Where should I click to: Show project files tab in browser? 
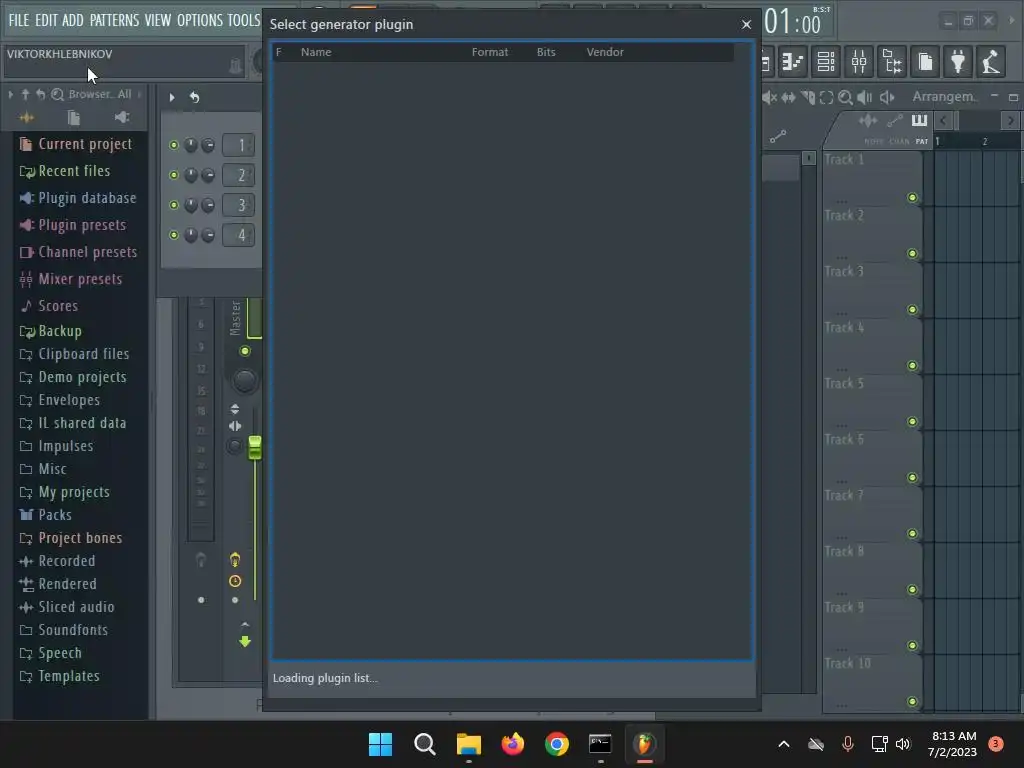coord(74,118)
